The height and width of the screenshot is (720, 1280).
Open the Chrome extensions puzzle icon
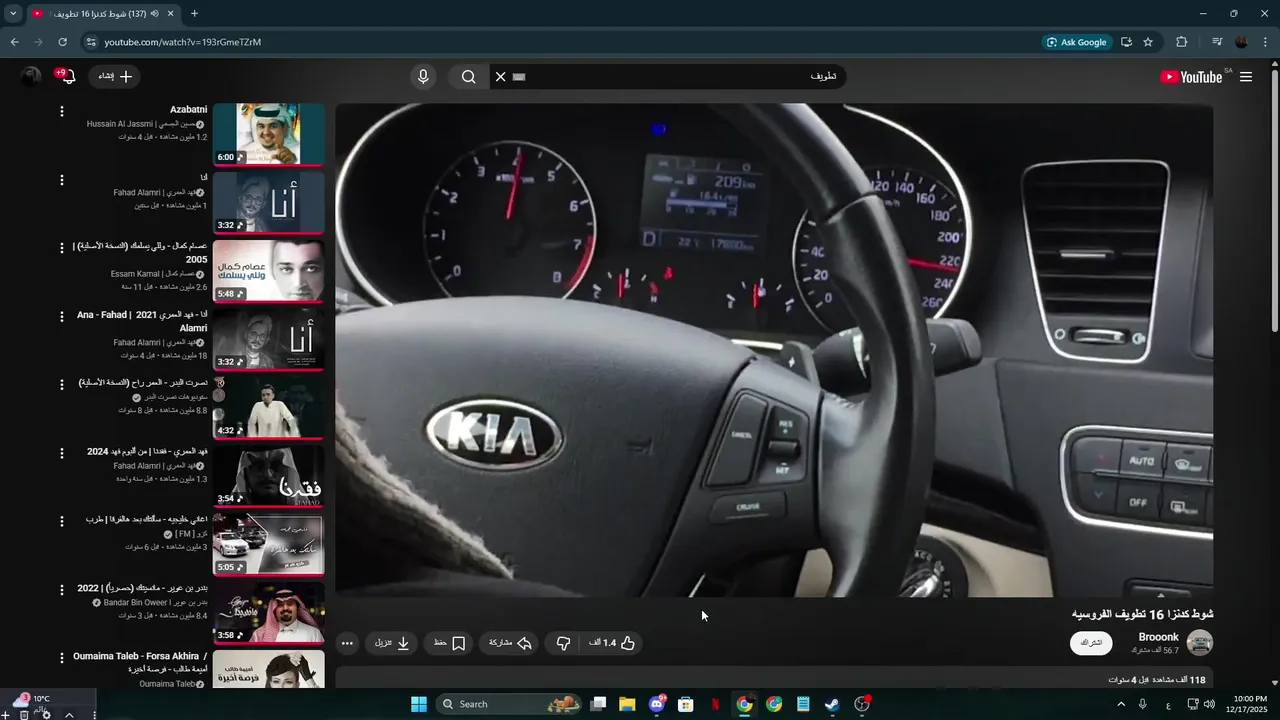[1182, 42]
